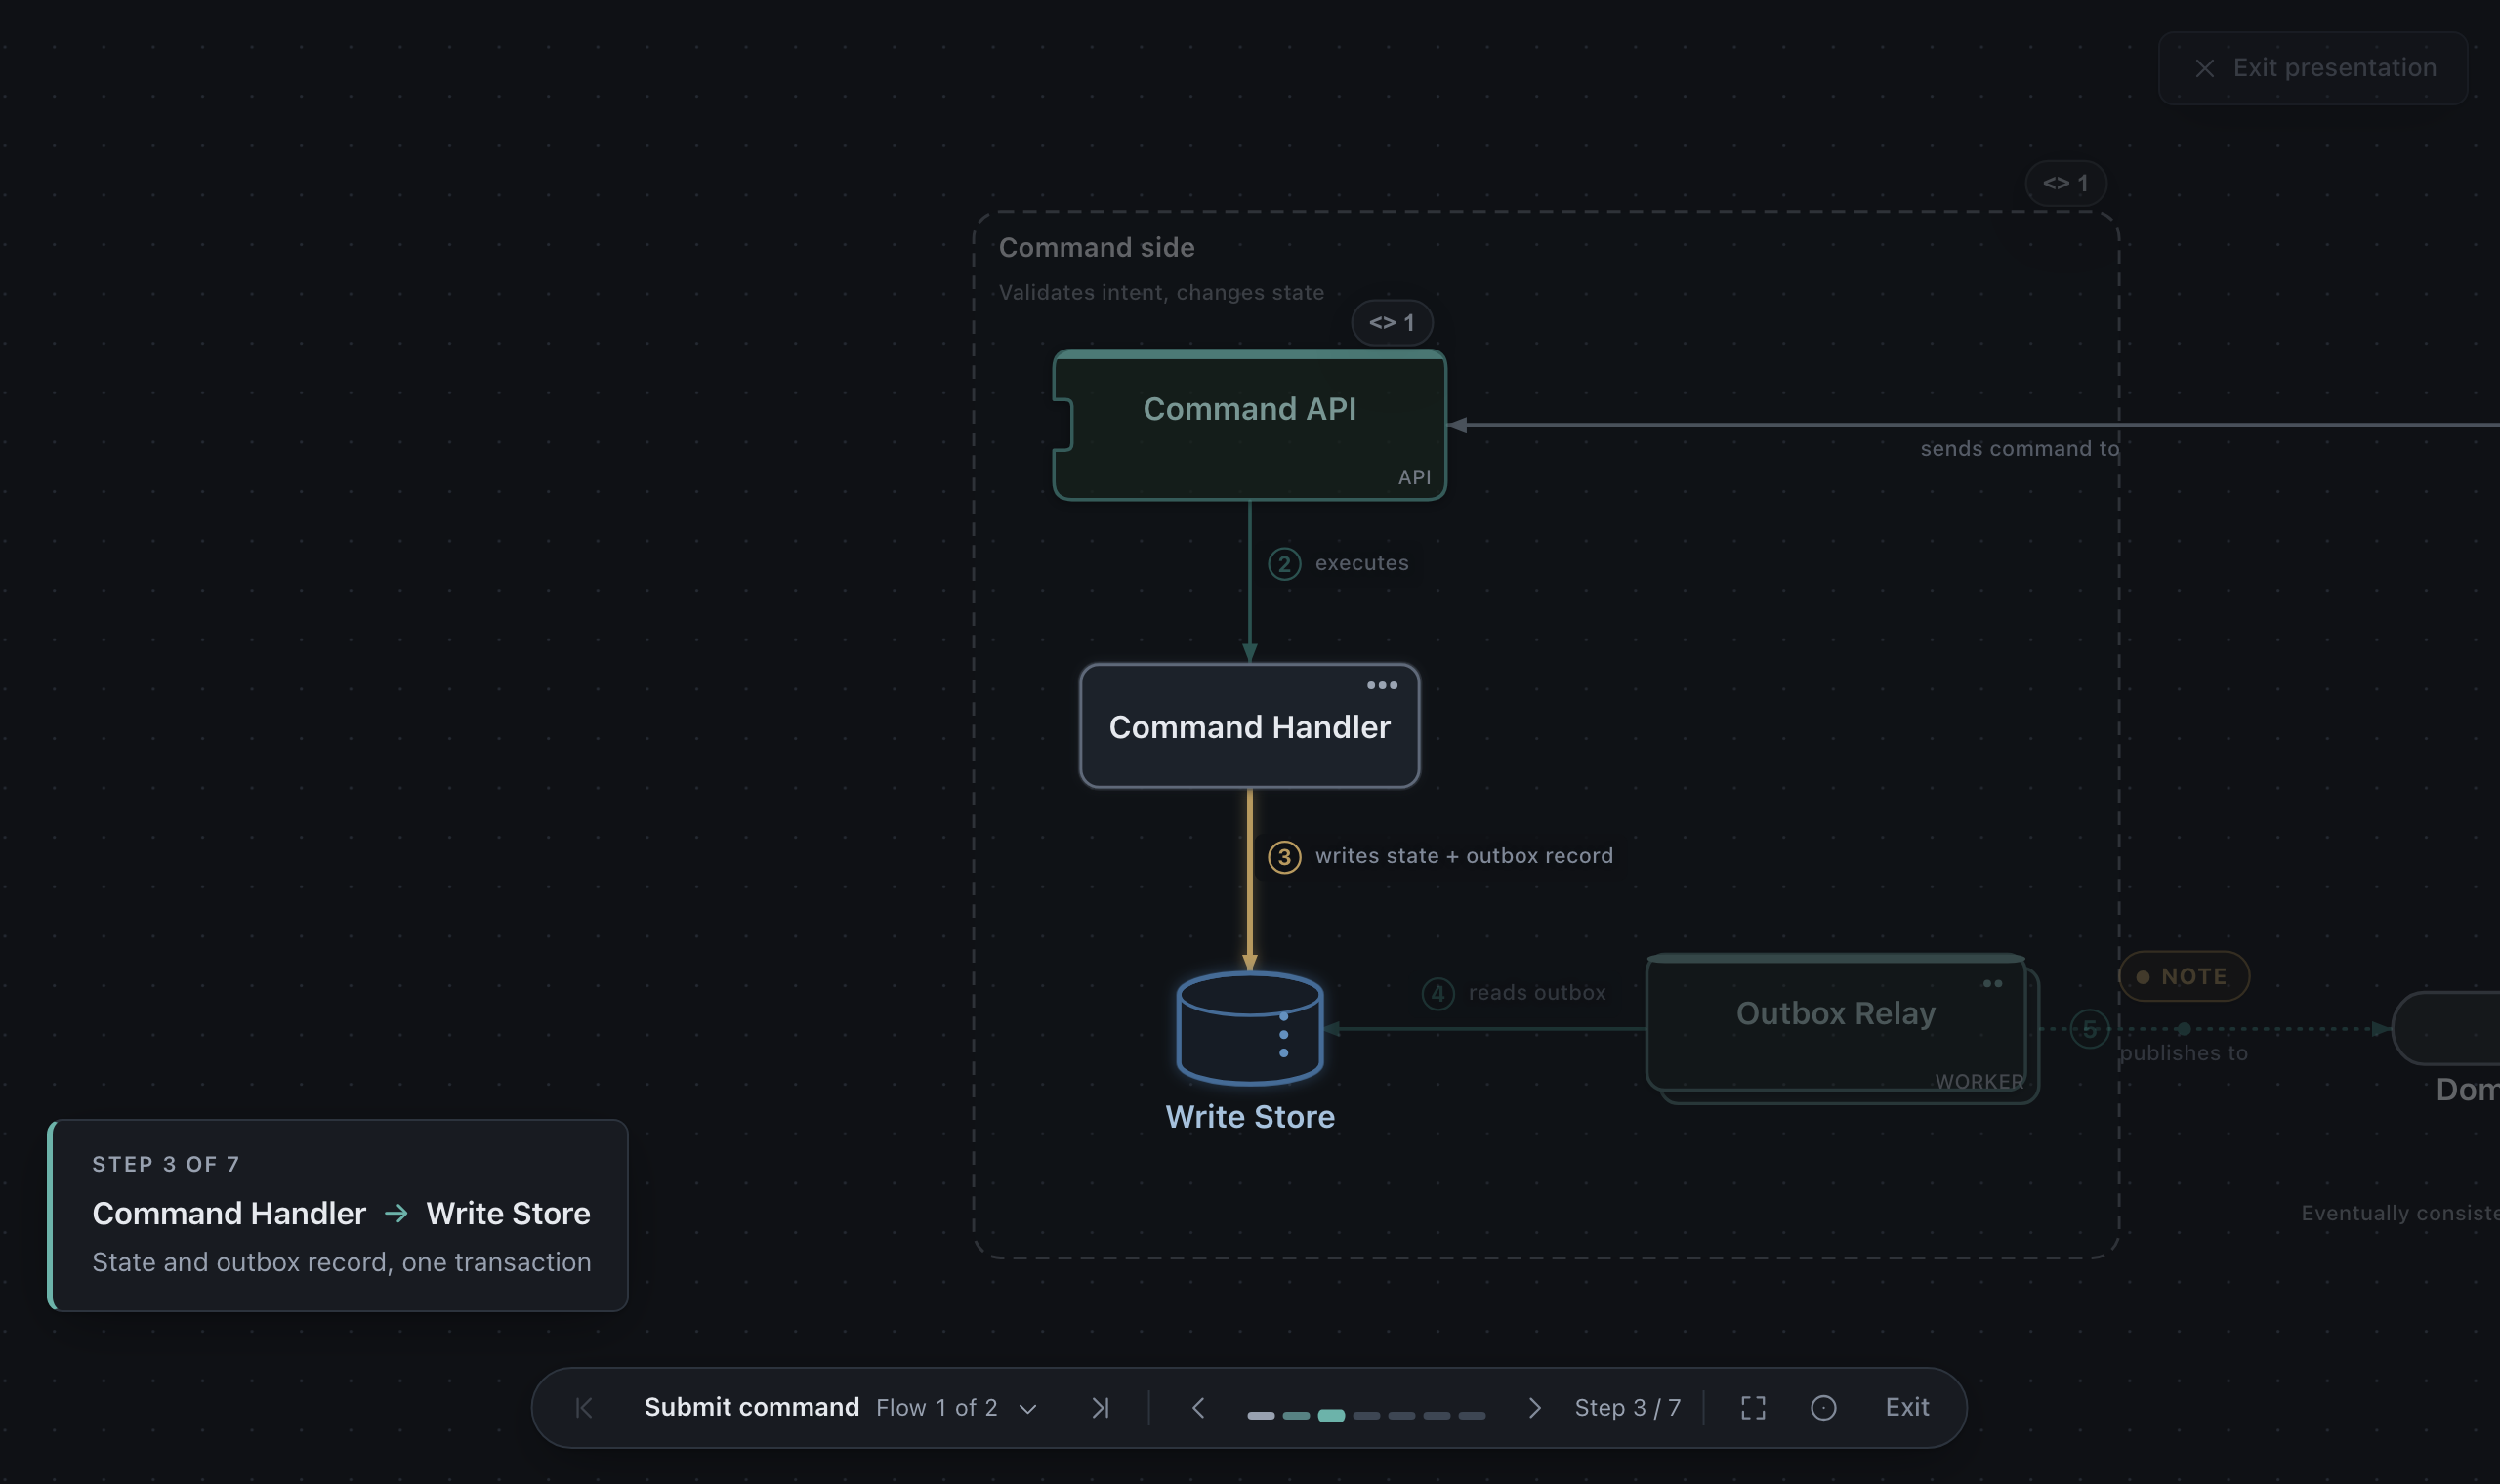2500x1484 pixels.
Task: Advance to next step arrow
Action: pyautogui.click(x=1535, y=1408)
